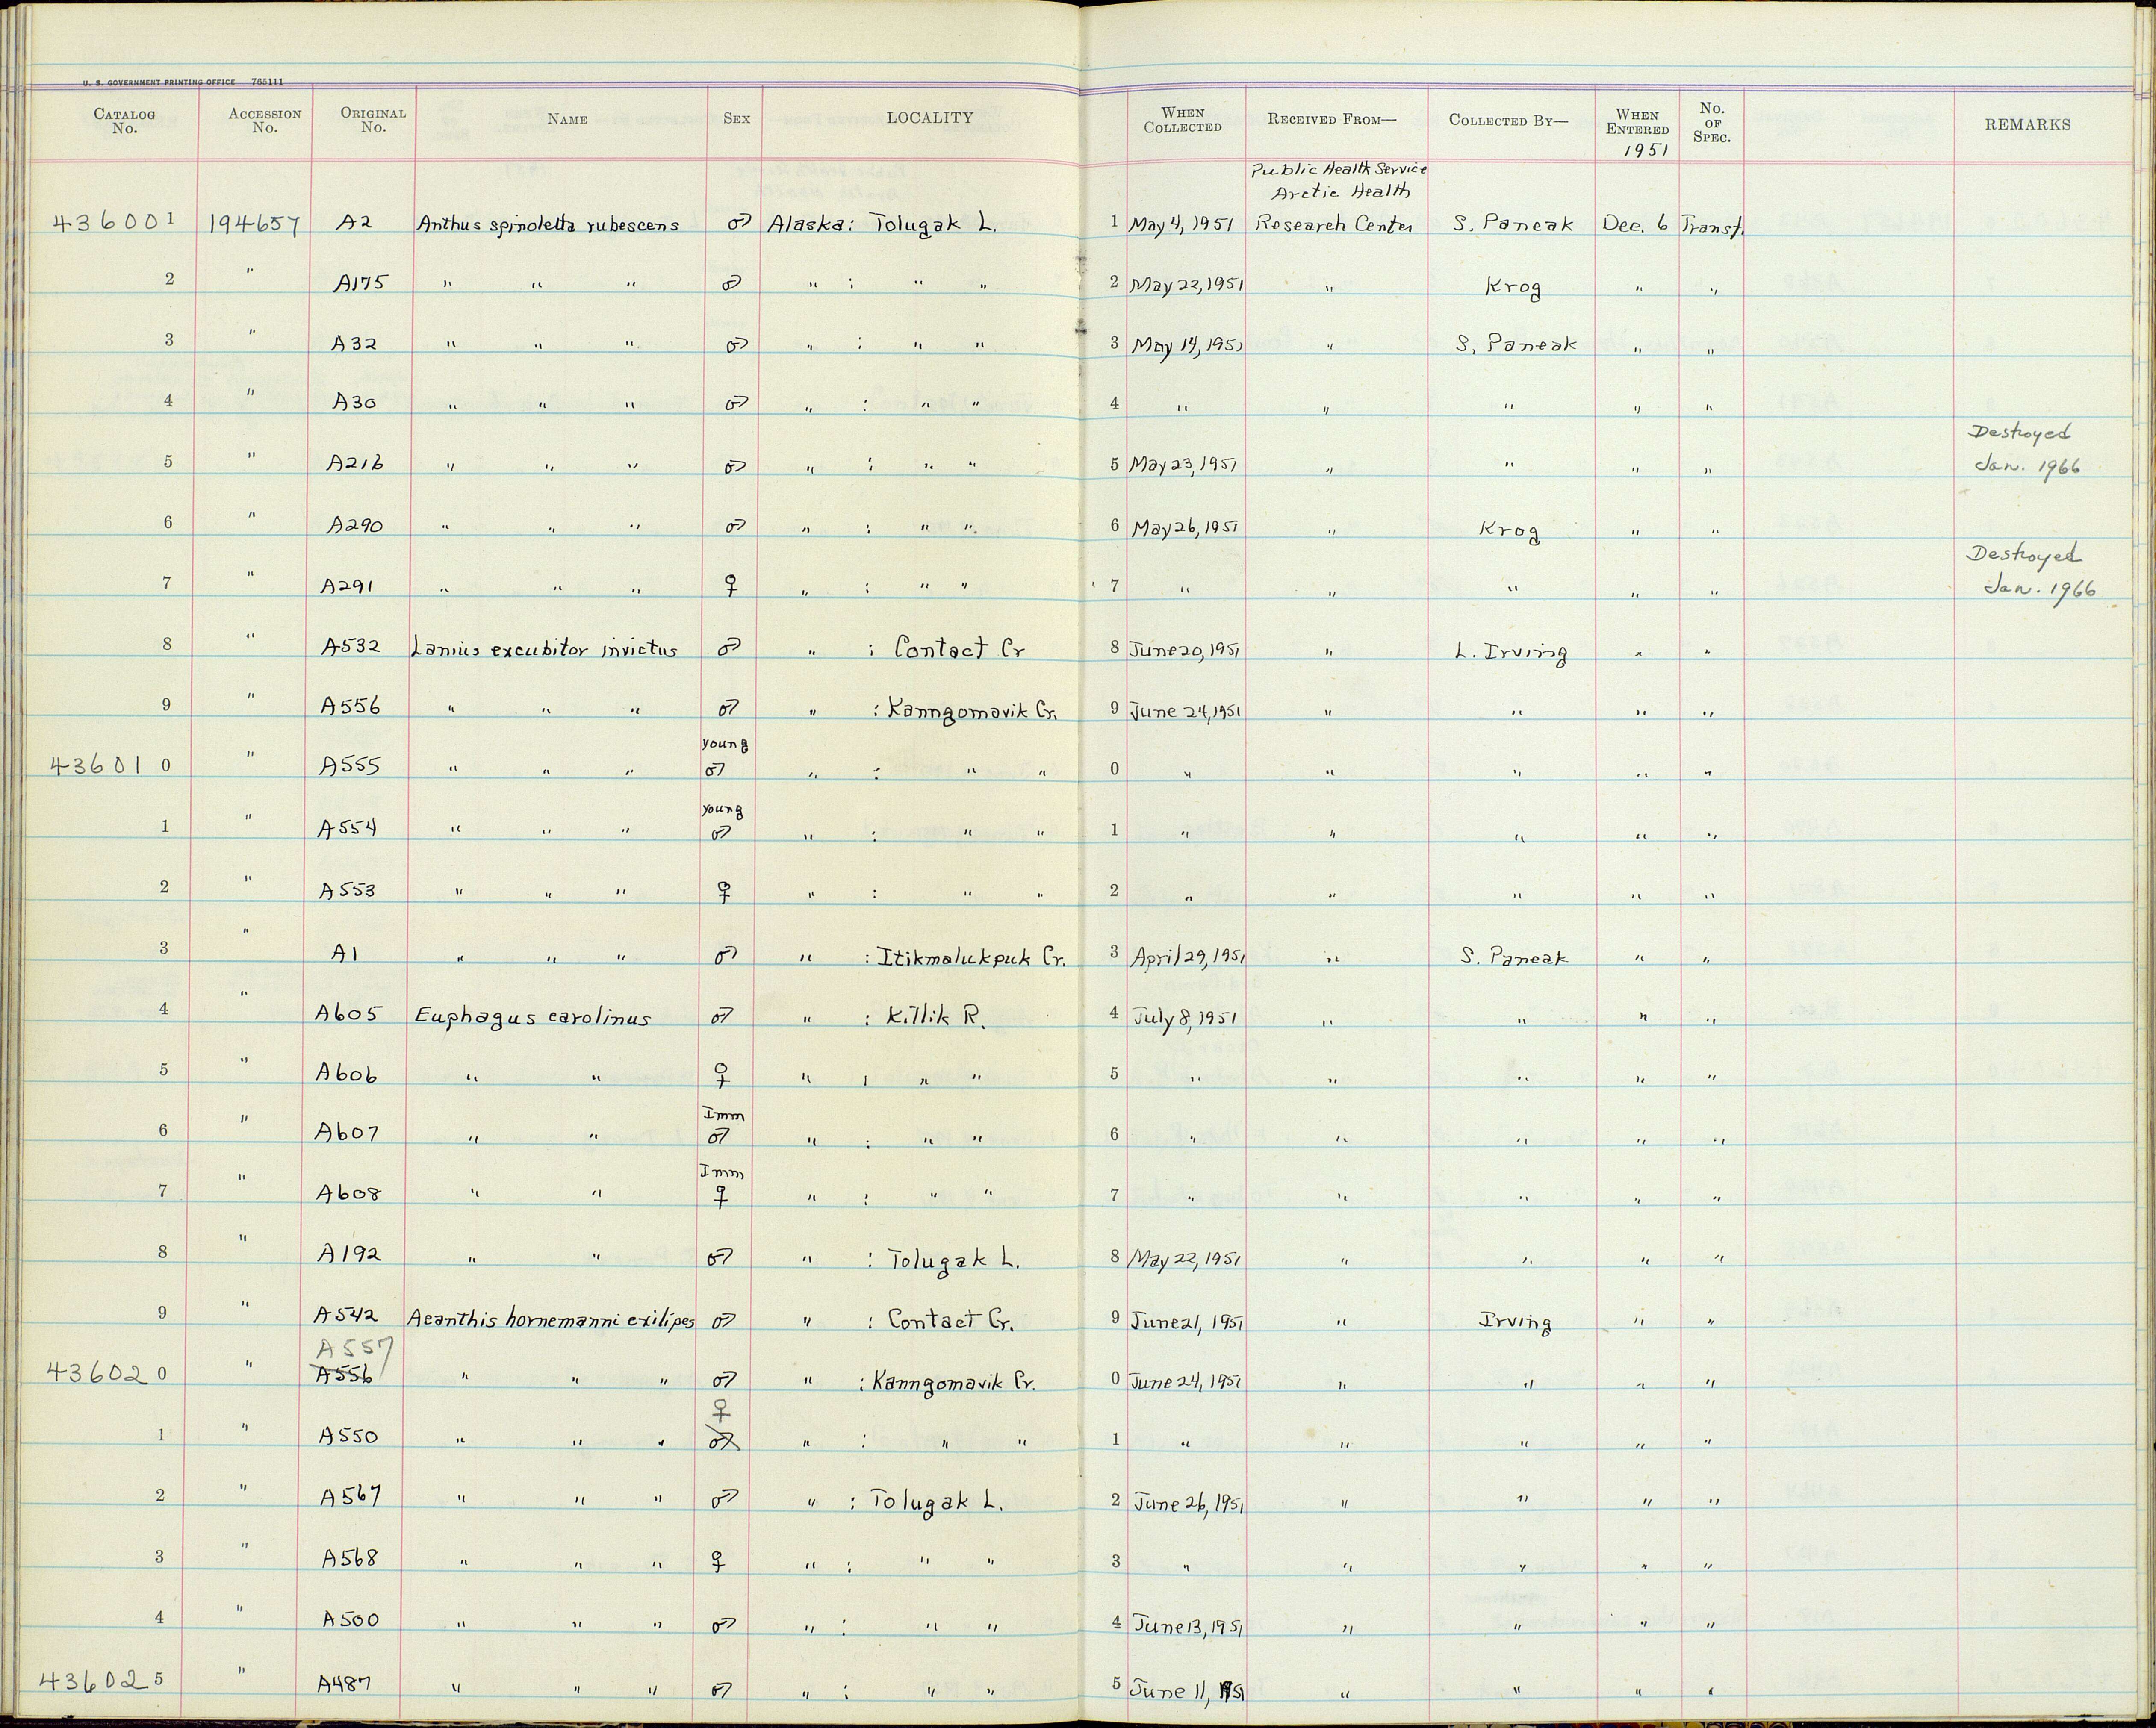This screenshot has width=2156, height=1728.
Task: Click the Sex column header
Action: (736, 118)
